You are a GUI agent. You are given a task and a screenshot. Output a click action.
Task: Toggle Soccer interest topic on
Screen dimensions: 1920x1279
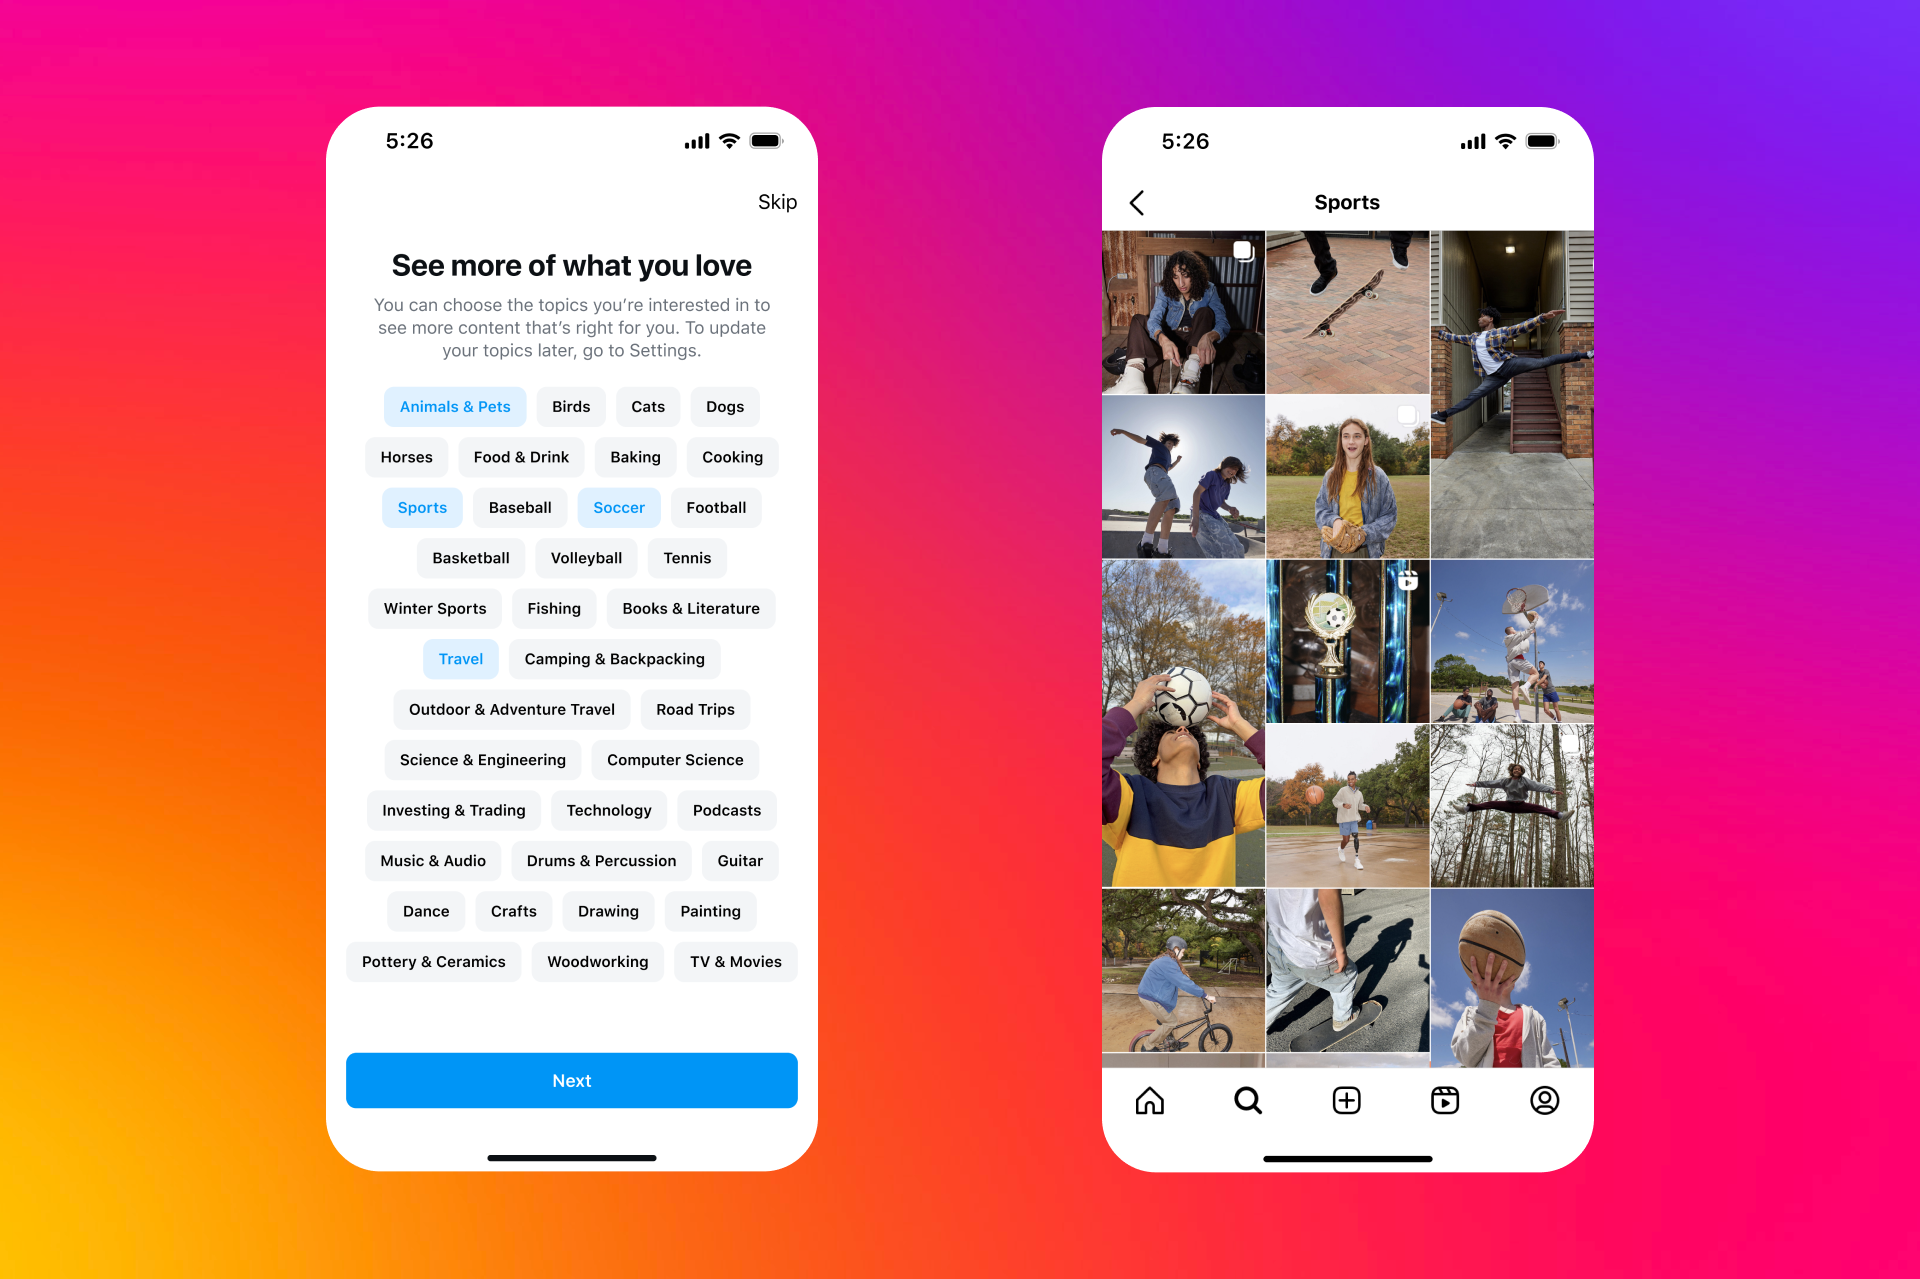click(618, 507)
